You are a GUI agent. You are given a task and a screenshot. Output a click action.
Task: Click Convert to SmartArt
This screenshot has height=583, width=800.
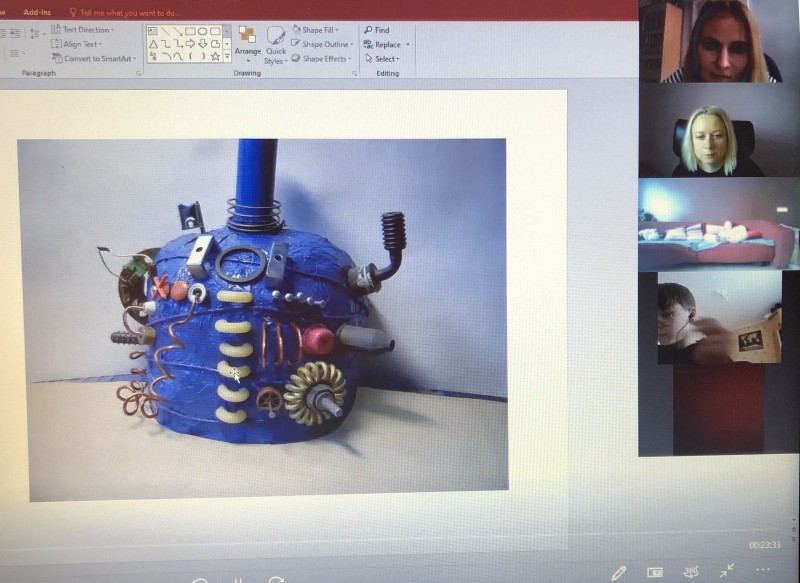click(x=95, y=59)
